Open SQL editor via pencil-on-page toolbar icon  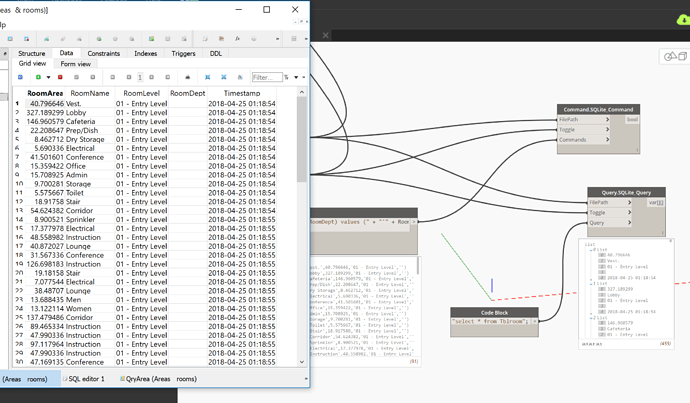(205, 39)
